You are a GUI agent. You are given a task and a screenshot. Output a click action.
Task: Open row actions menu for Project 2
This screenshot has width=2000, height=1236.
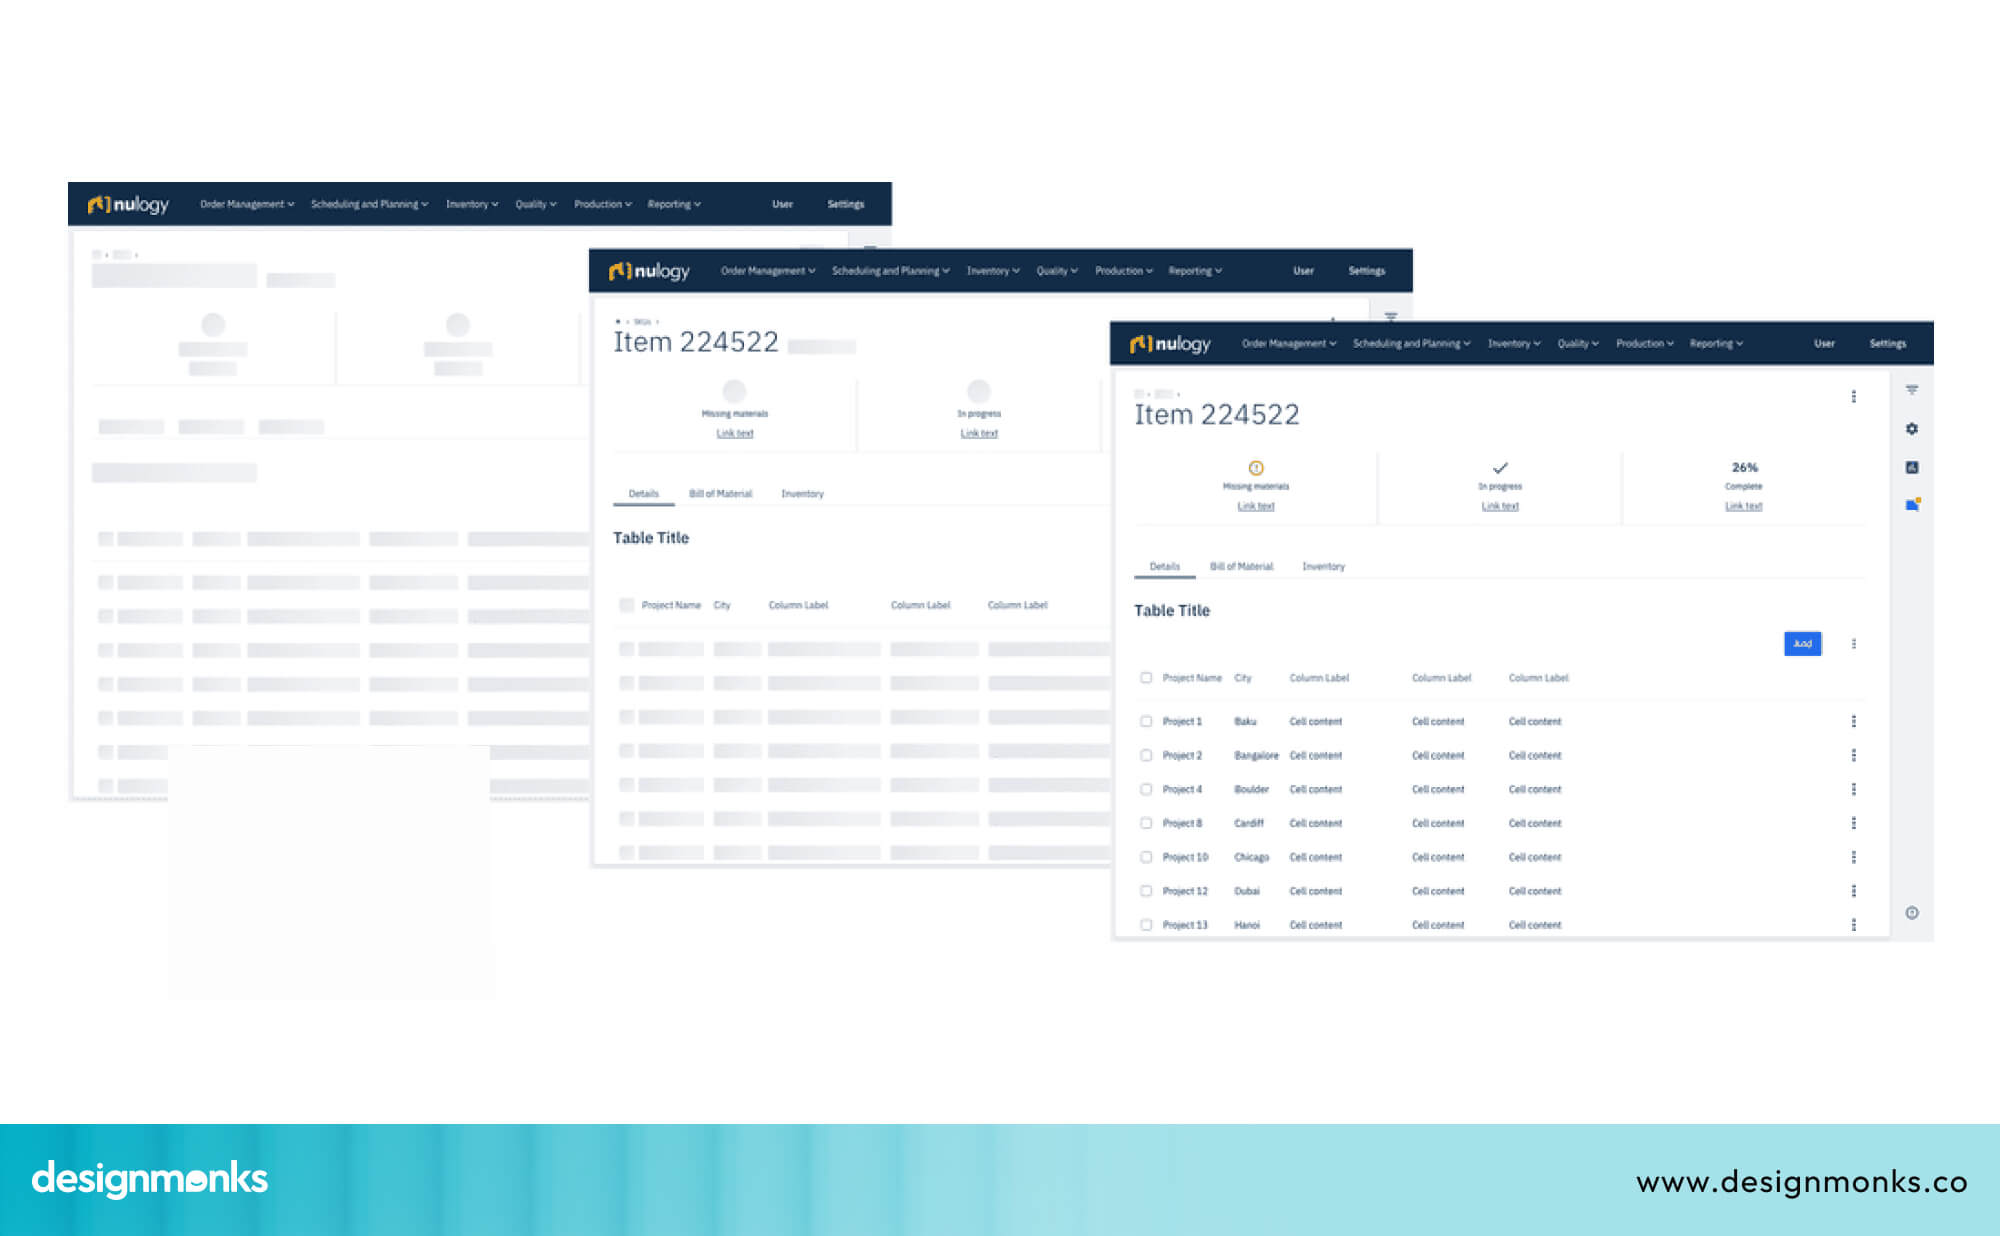coord(1854,755)
